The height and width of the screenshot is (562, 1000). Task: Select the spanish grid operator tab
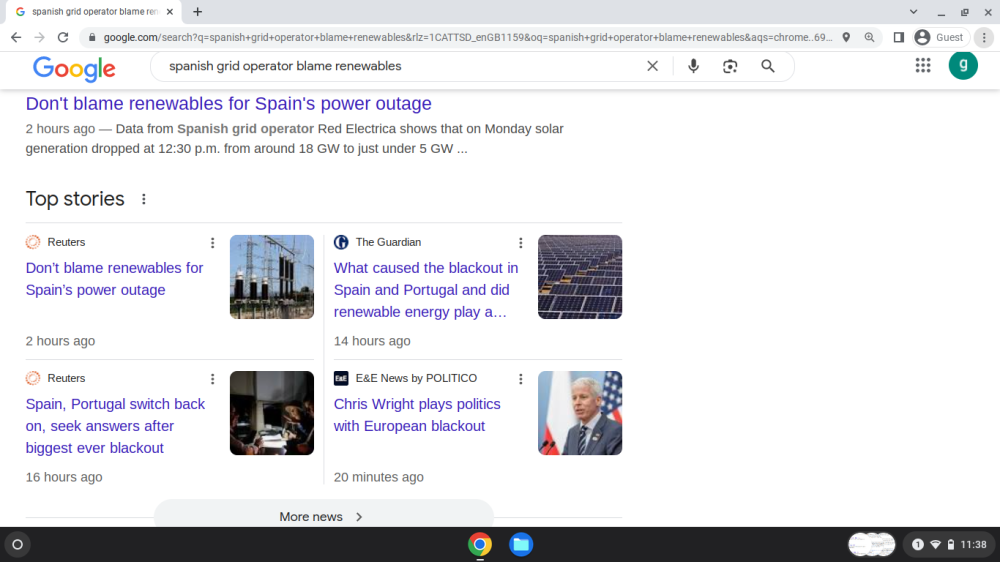click(x=95, y=11)
